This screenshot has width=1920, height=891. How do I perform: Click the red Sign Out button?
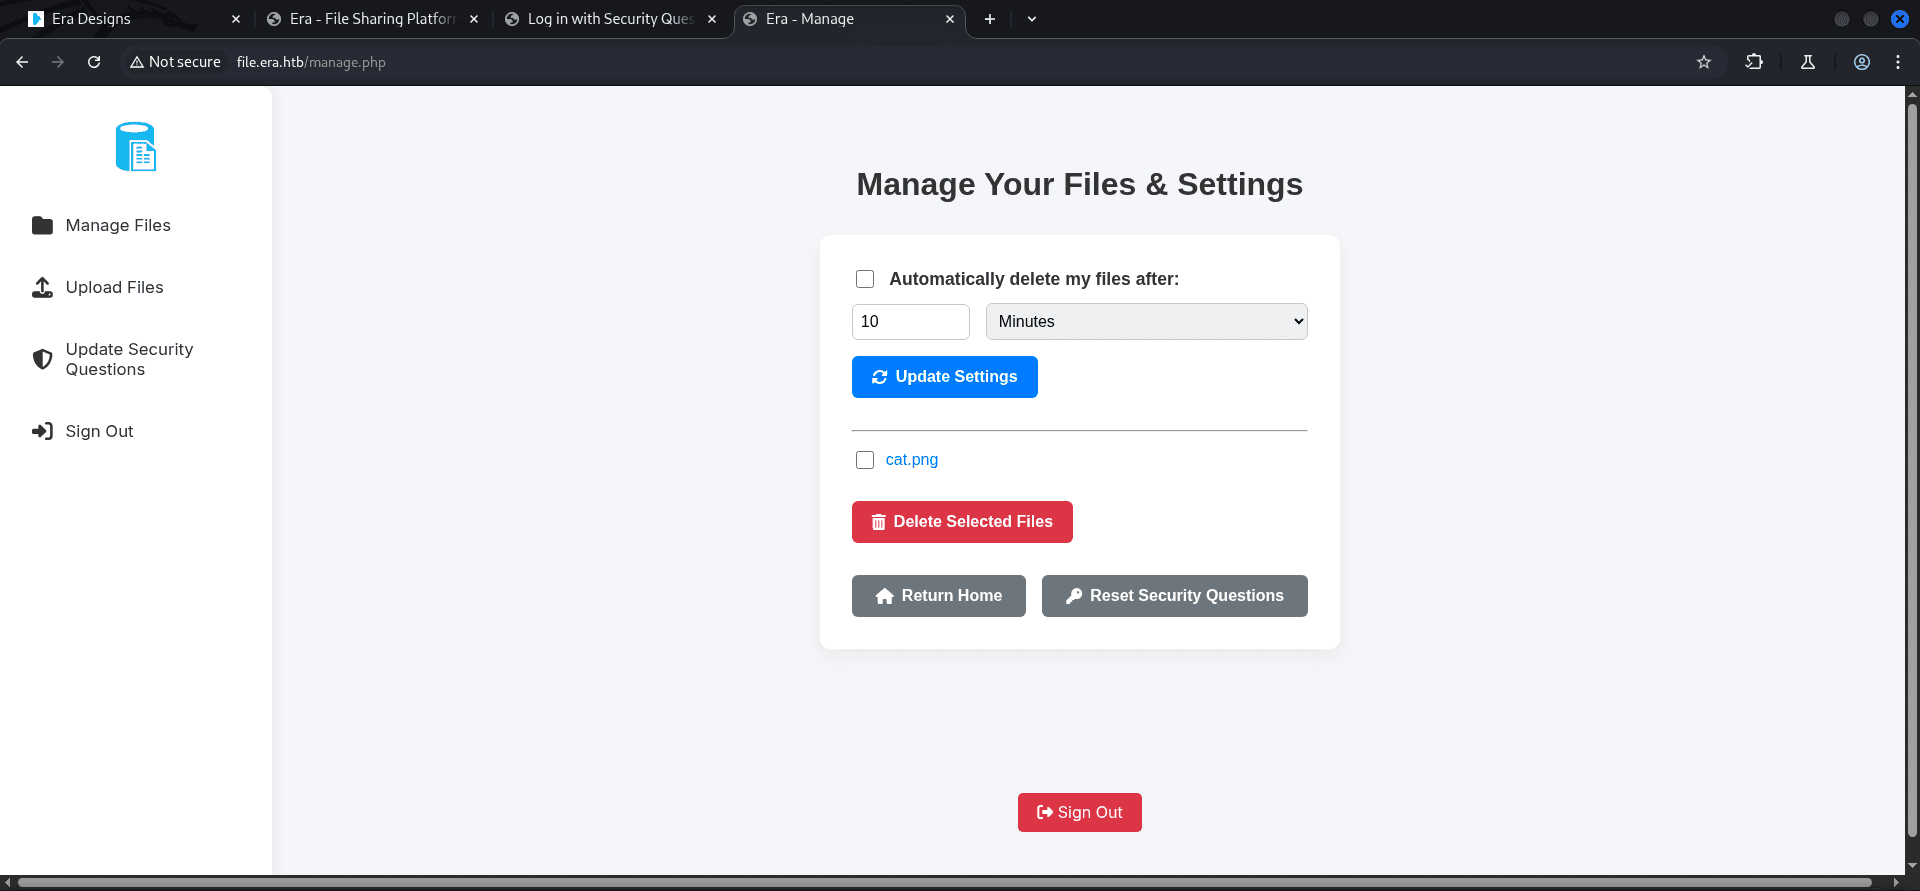(x=1080, y=813)
